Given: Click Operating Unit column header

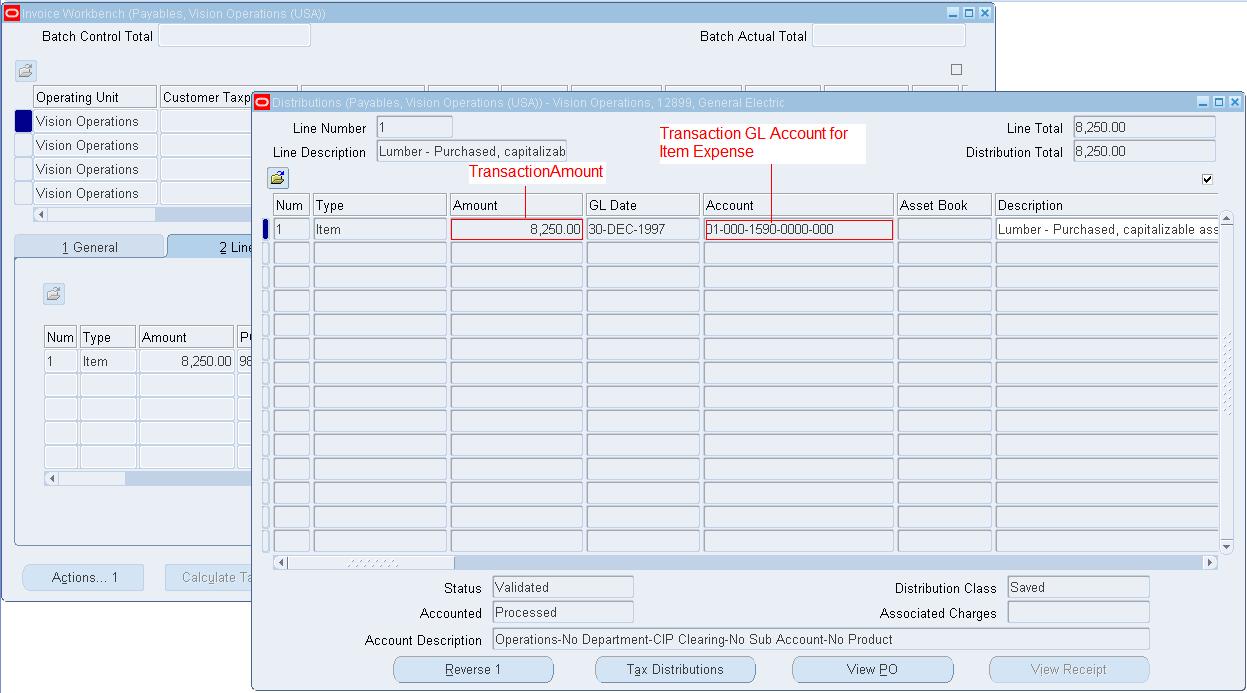Looking at the screenshot, I should tap(95, 97).
